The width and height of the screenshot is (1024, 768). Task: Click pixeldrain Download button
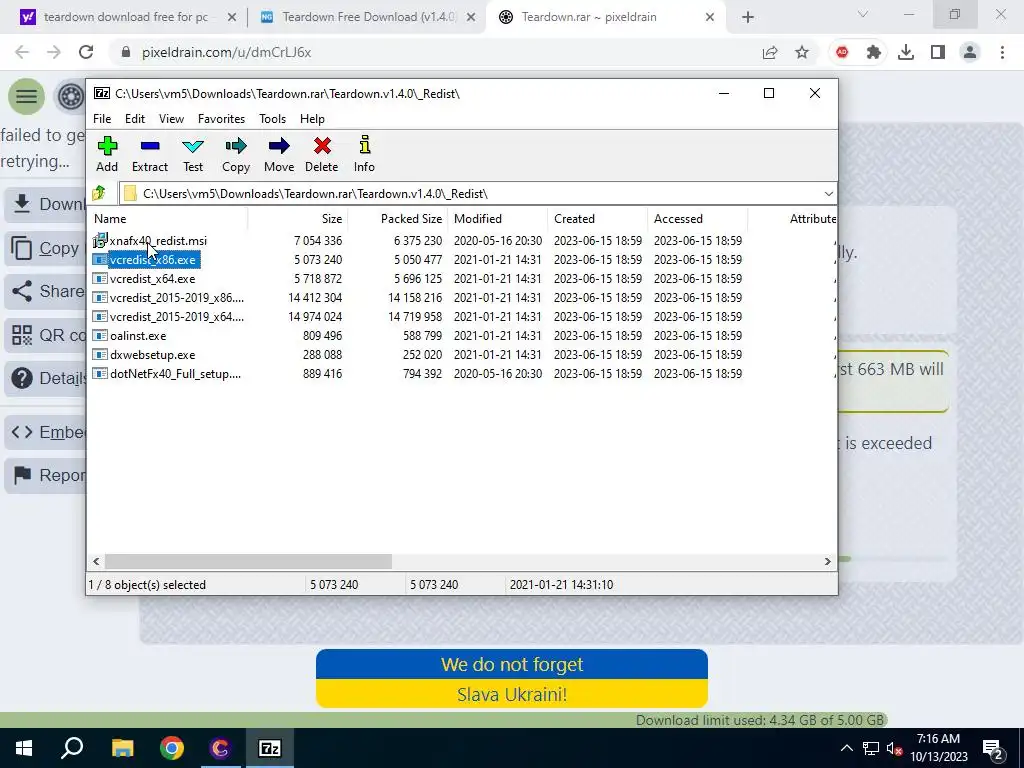46,204
